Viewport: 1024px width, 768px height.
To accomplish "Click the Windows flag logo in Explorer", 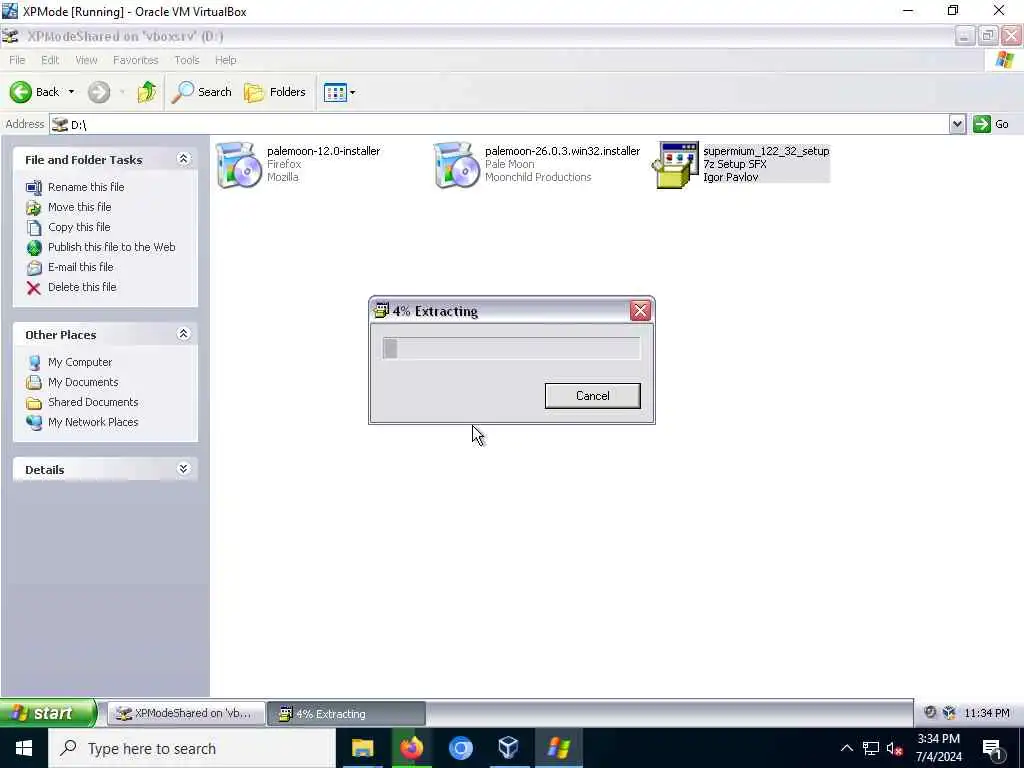I will 1004,60.
